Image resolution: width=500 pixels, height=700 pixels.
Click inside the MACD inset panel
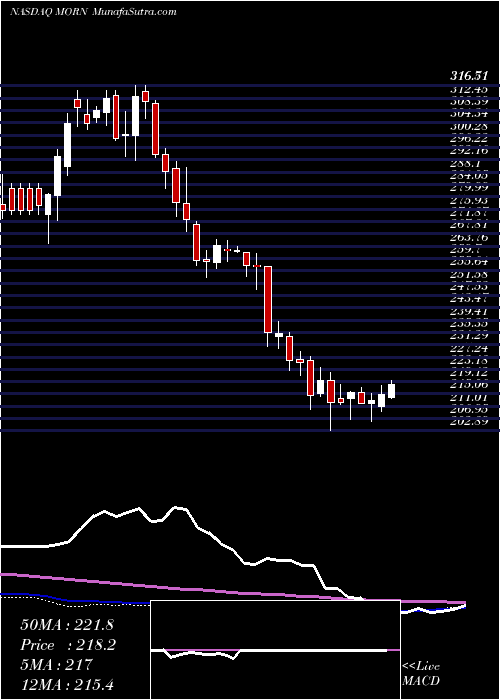pos(275,650)
